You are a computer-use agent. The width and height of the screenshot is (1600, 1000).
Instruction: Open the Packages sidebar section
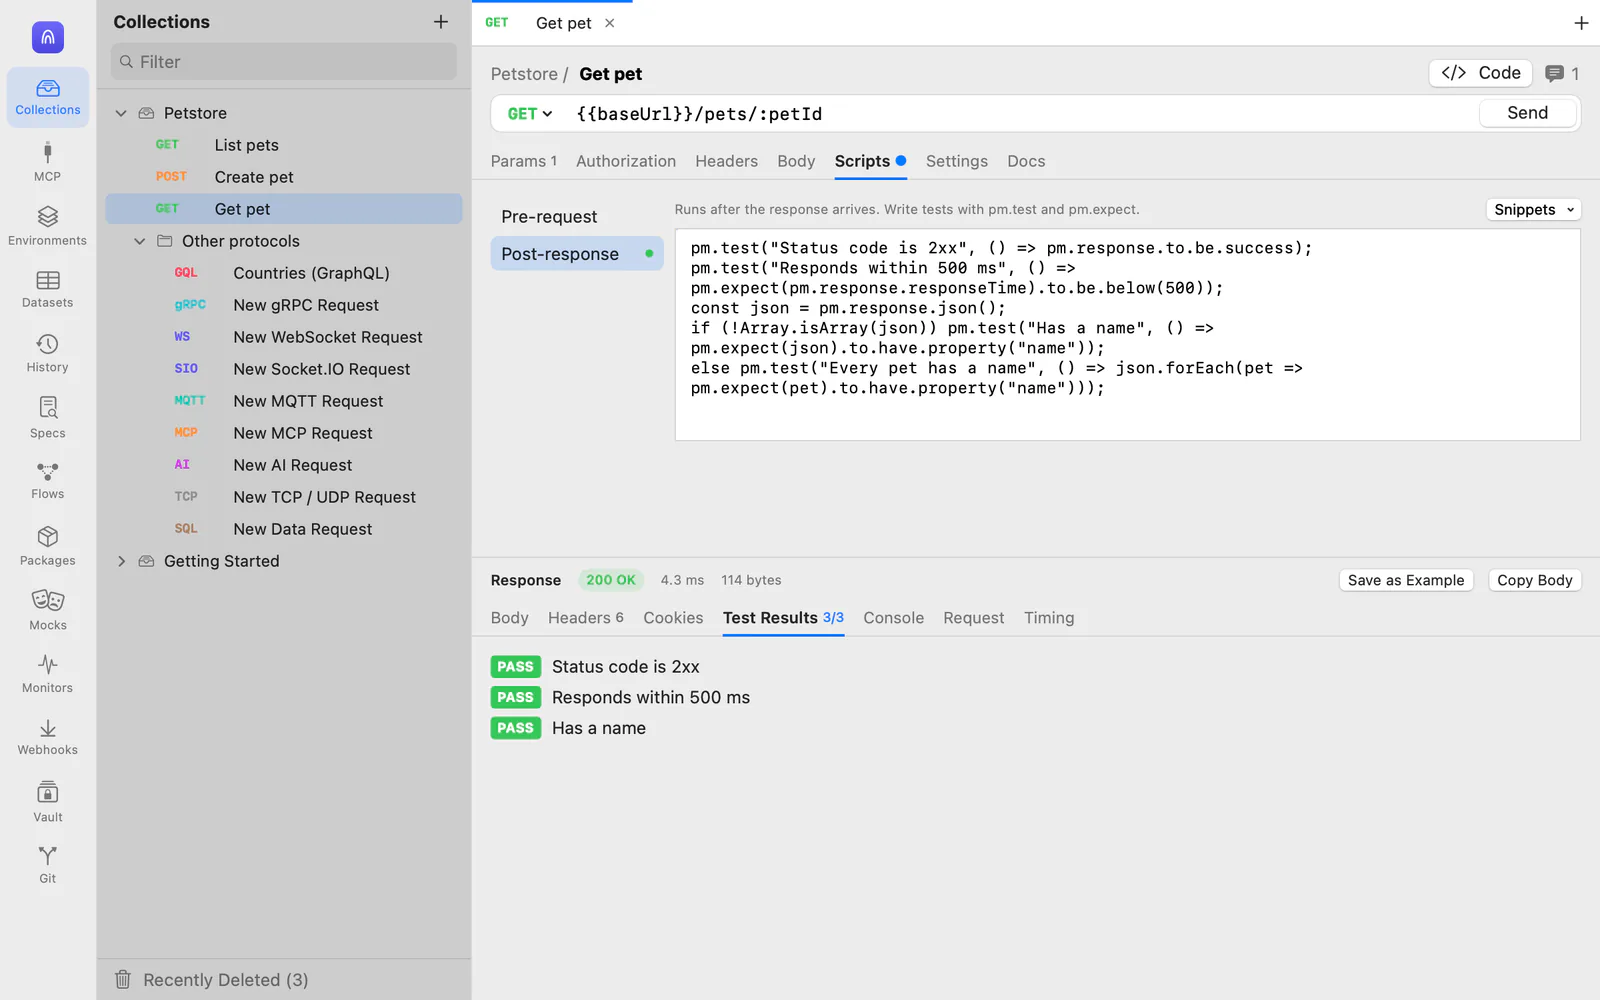48,546
